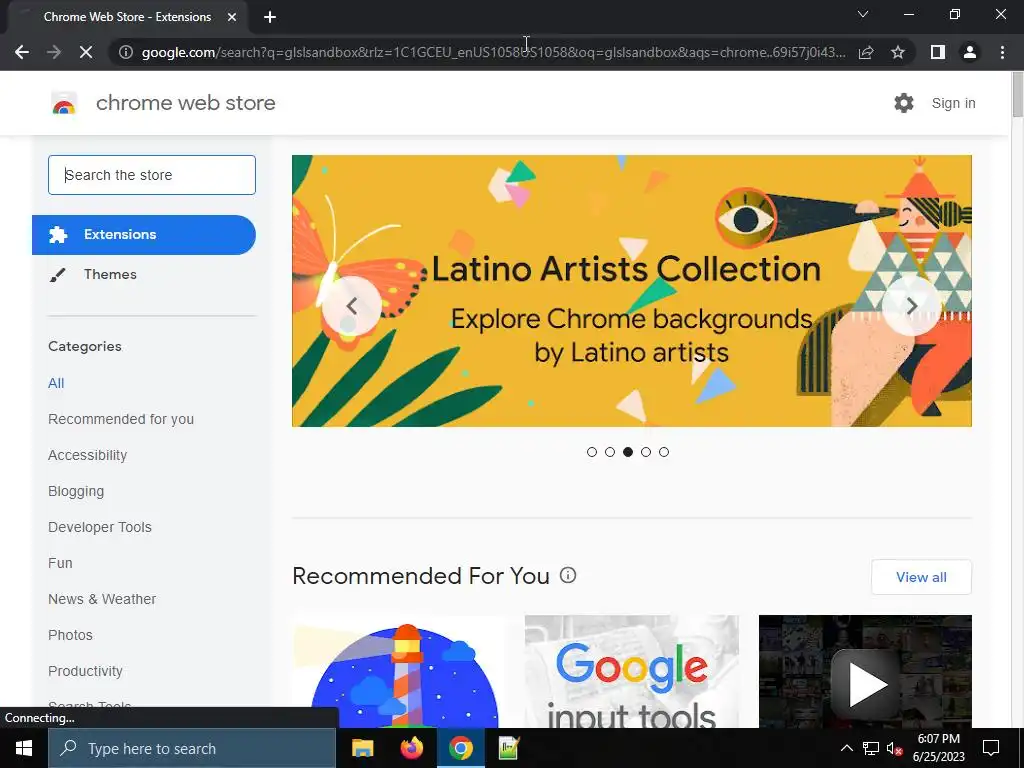Open network status in system tray
Image resolution: width=1024 pixels, height=768 pixels.
point(871,748)
